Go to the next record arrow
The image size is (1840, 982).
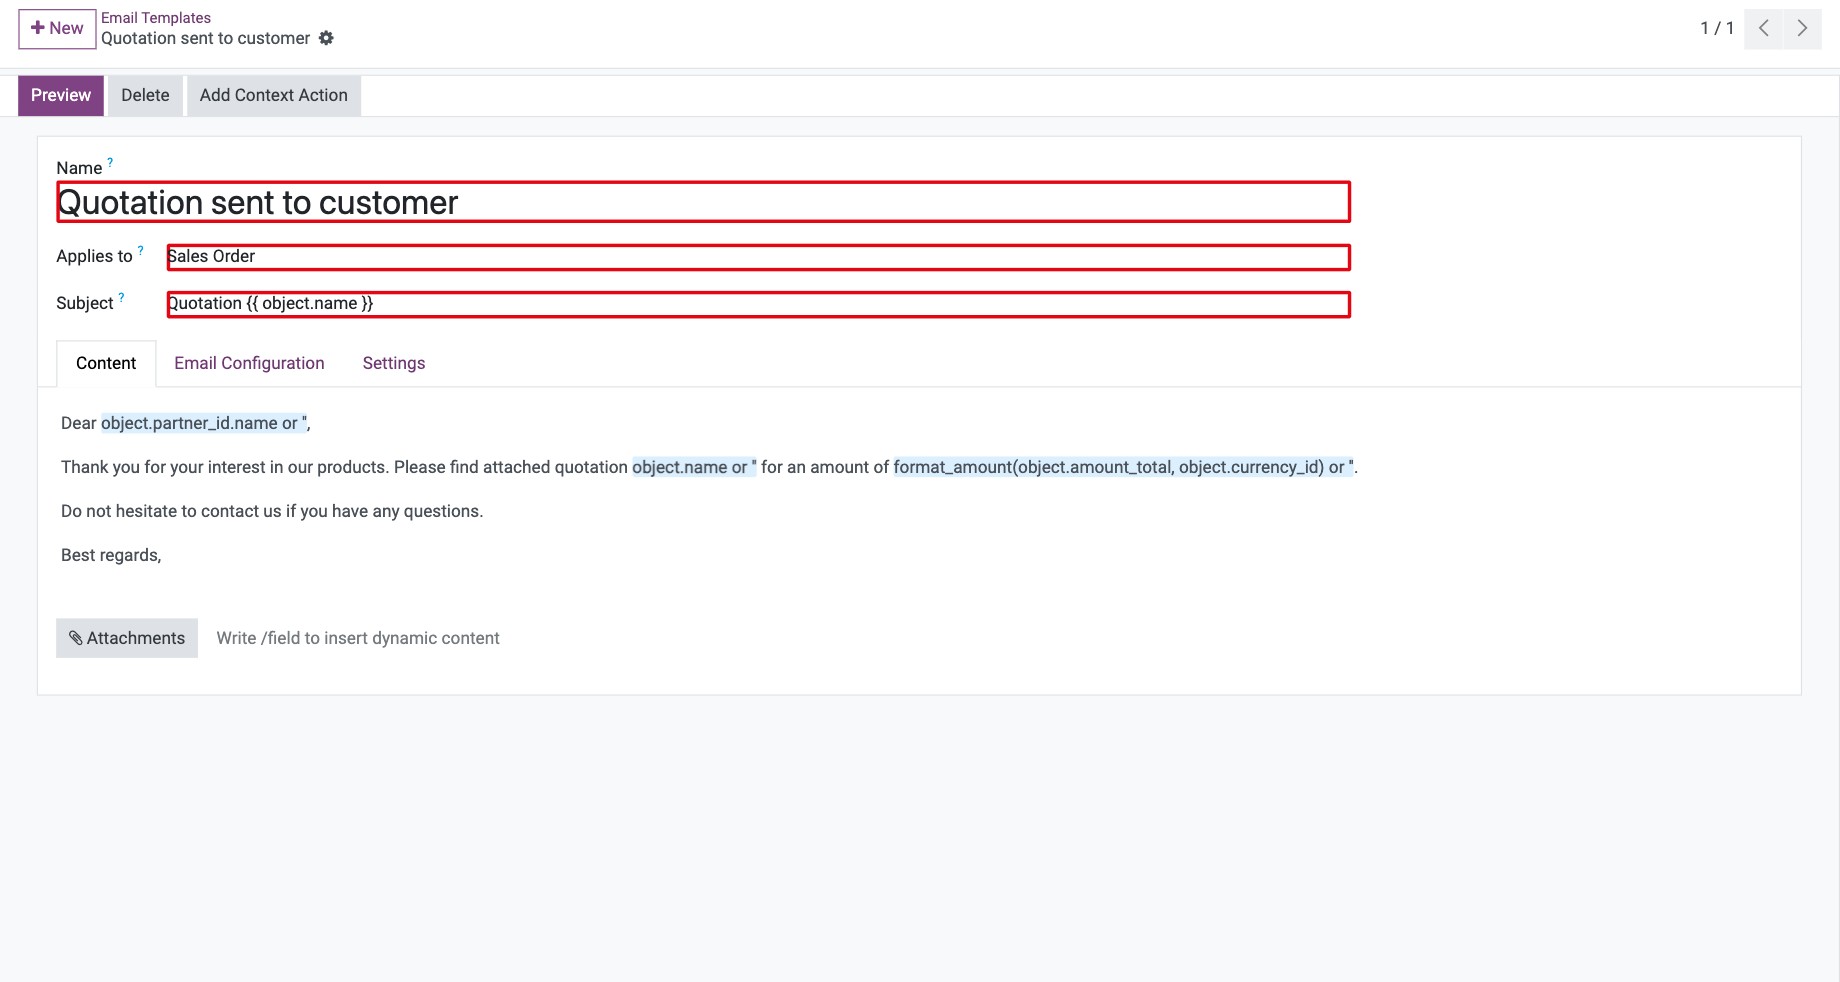click(x=1802, y=29)
